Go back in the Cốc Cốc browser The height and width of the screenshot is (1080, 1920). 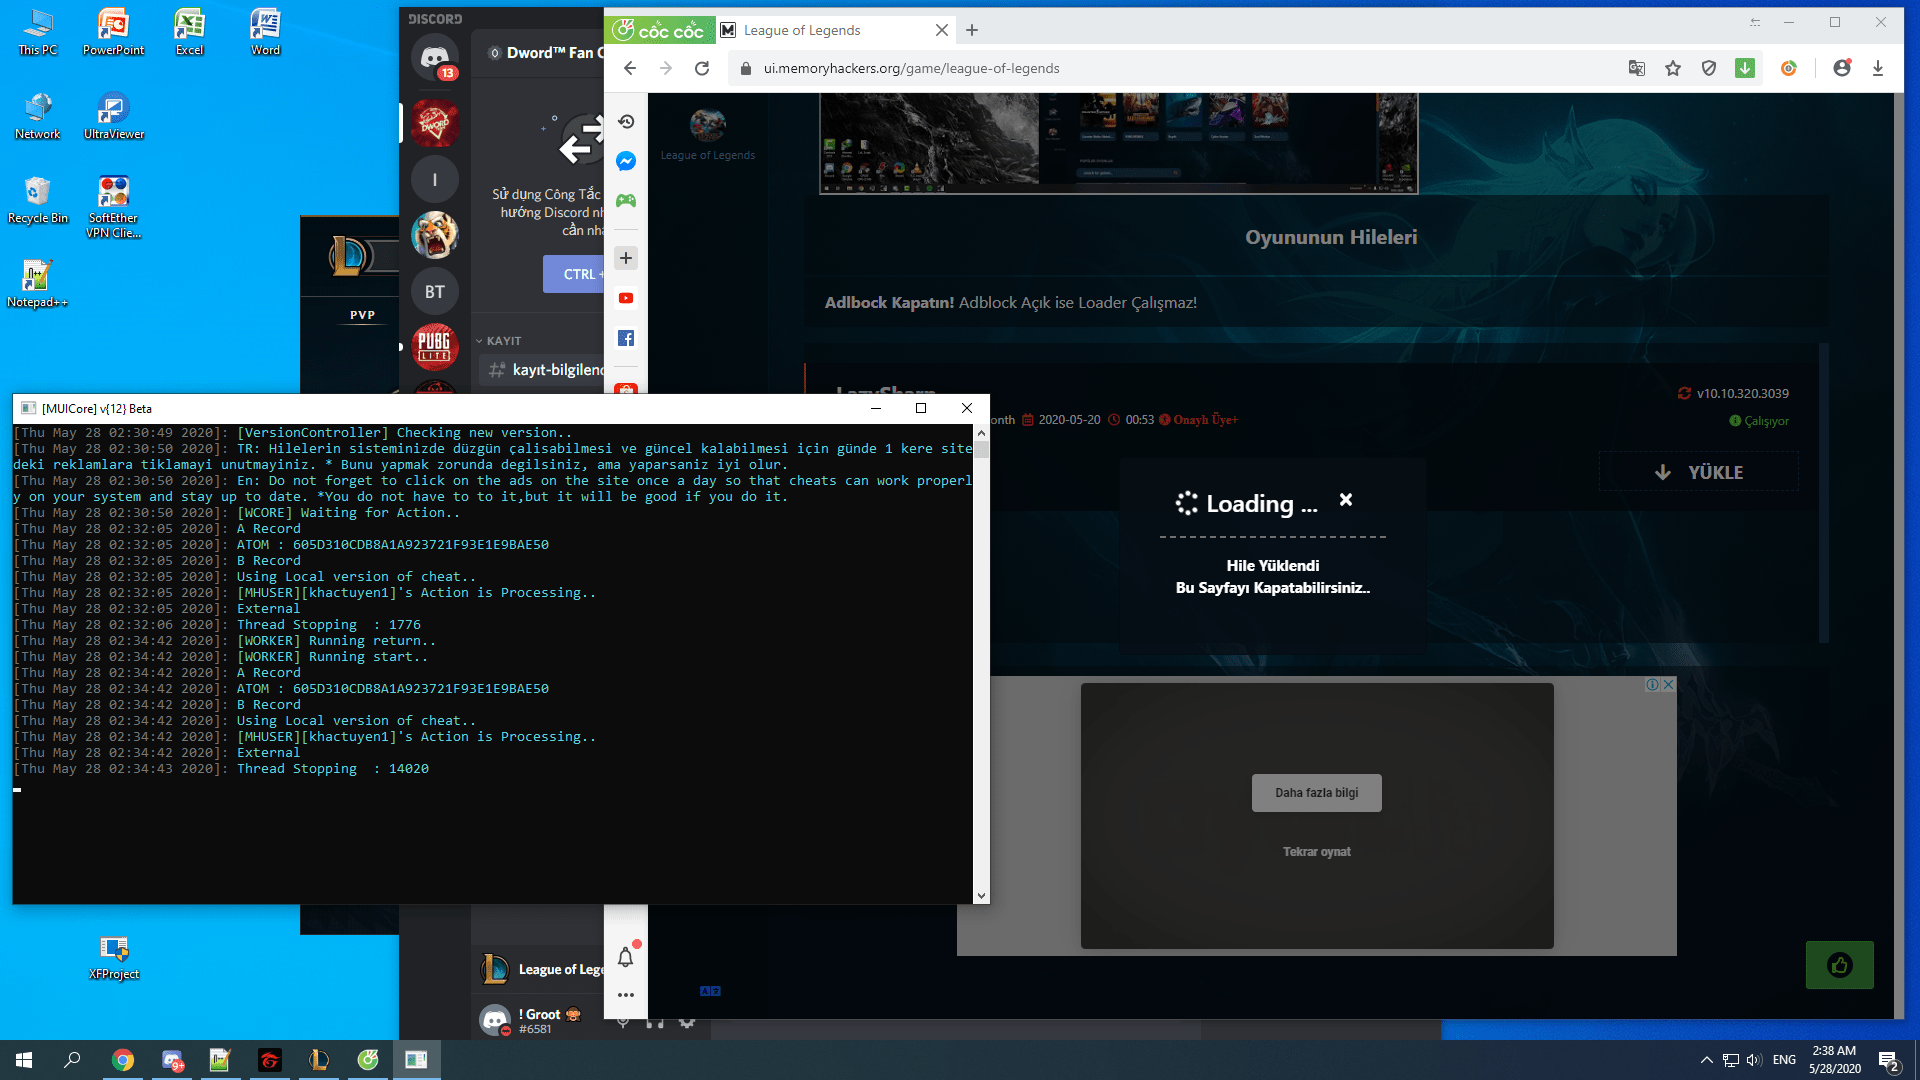point(629,68)
